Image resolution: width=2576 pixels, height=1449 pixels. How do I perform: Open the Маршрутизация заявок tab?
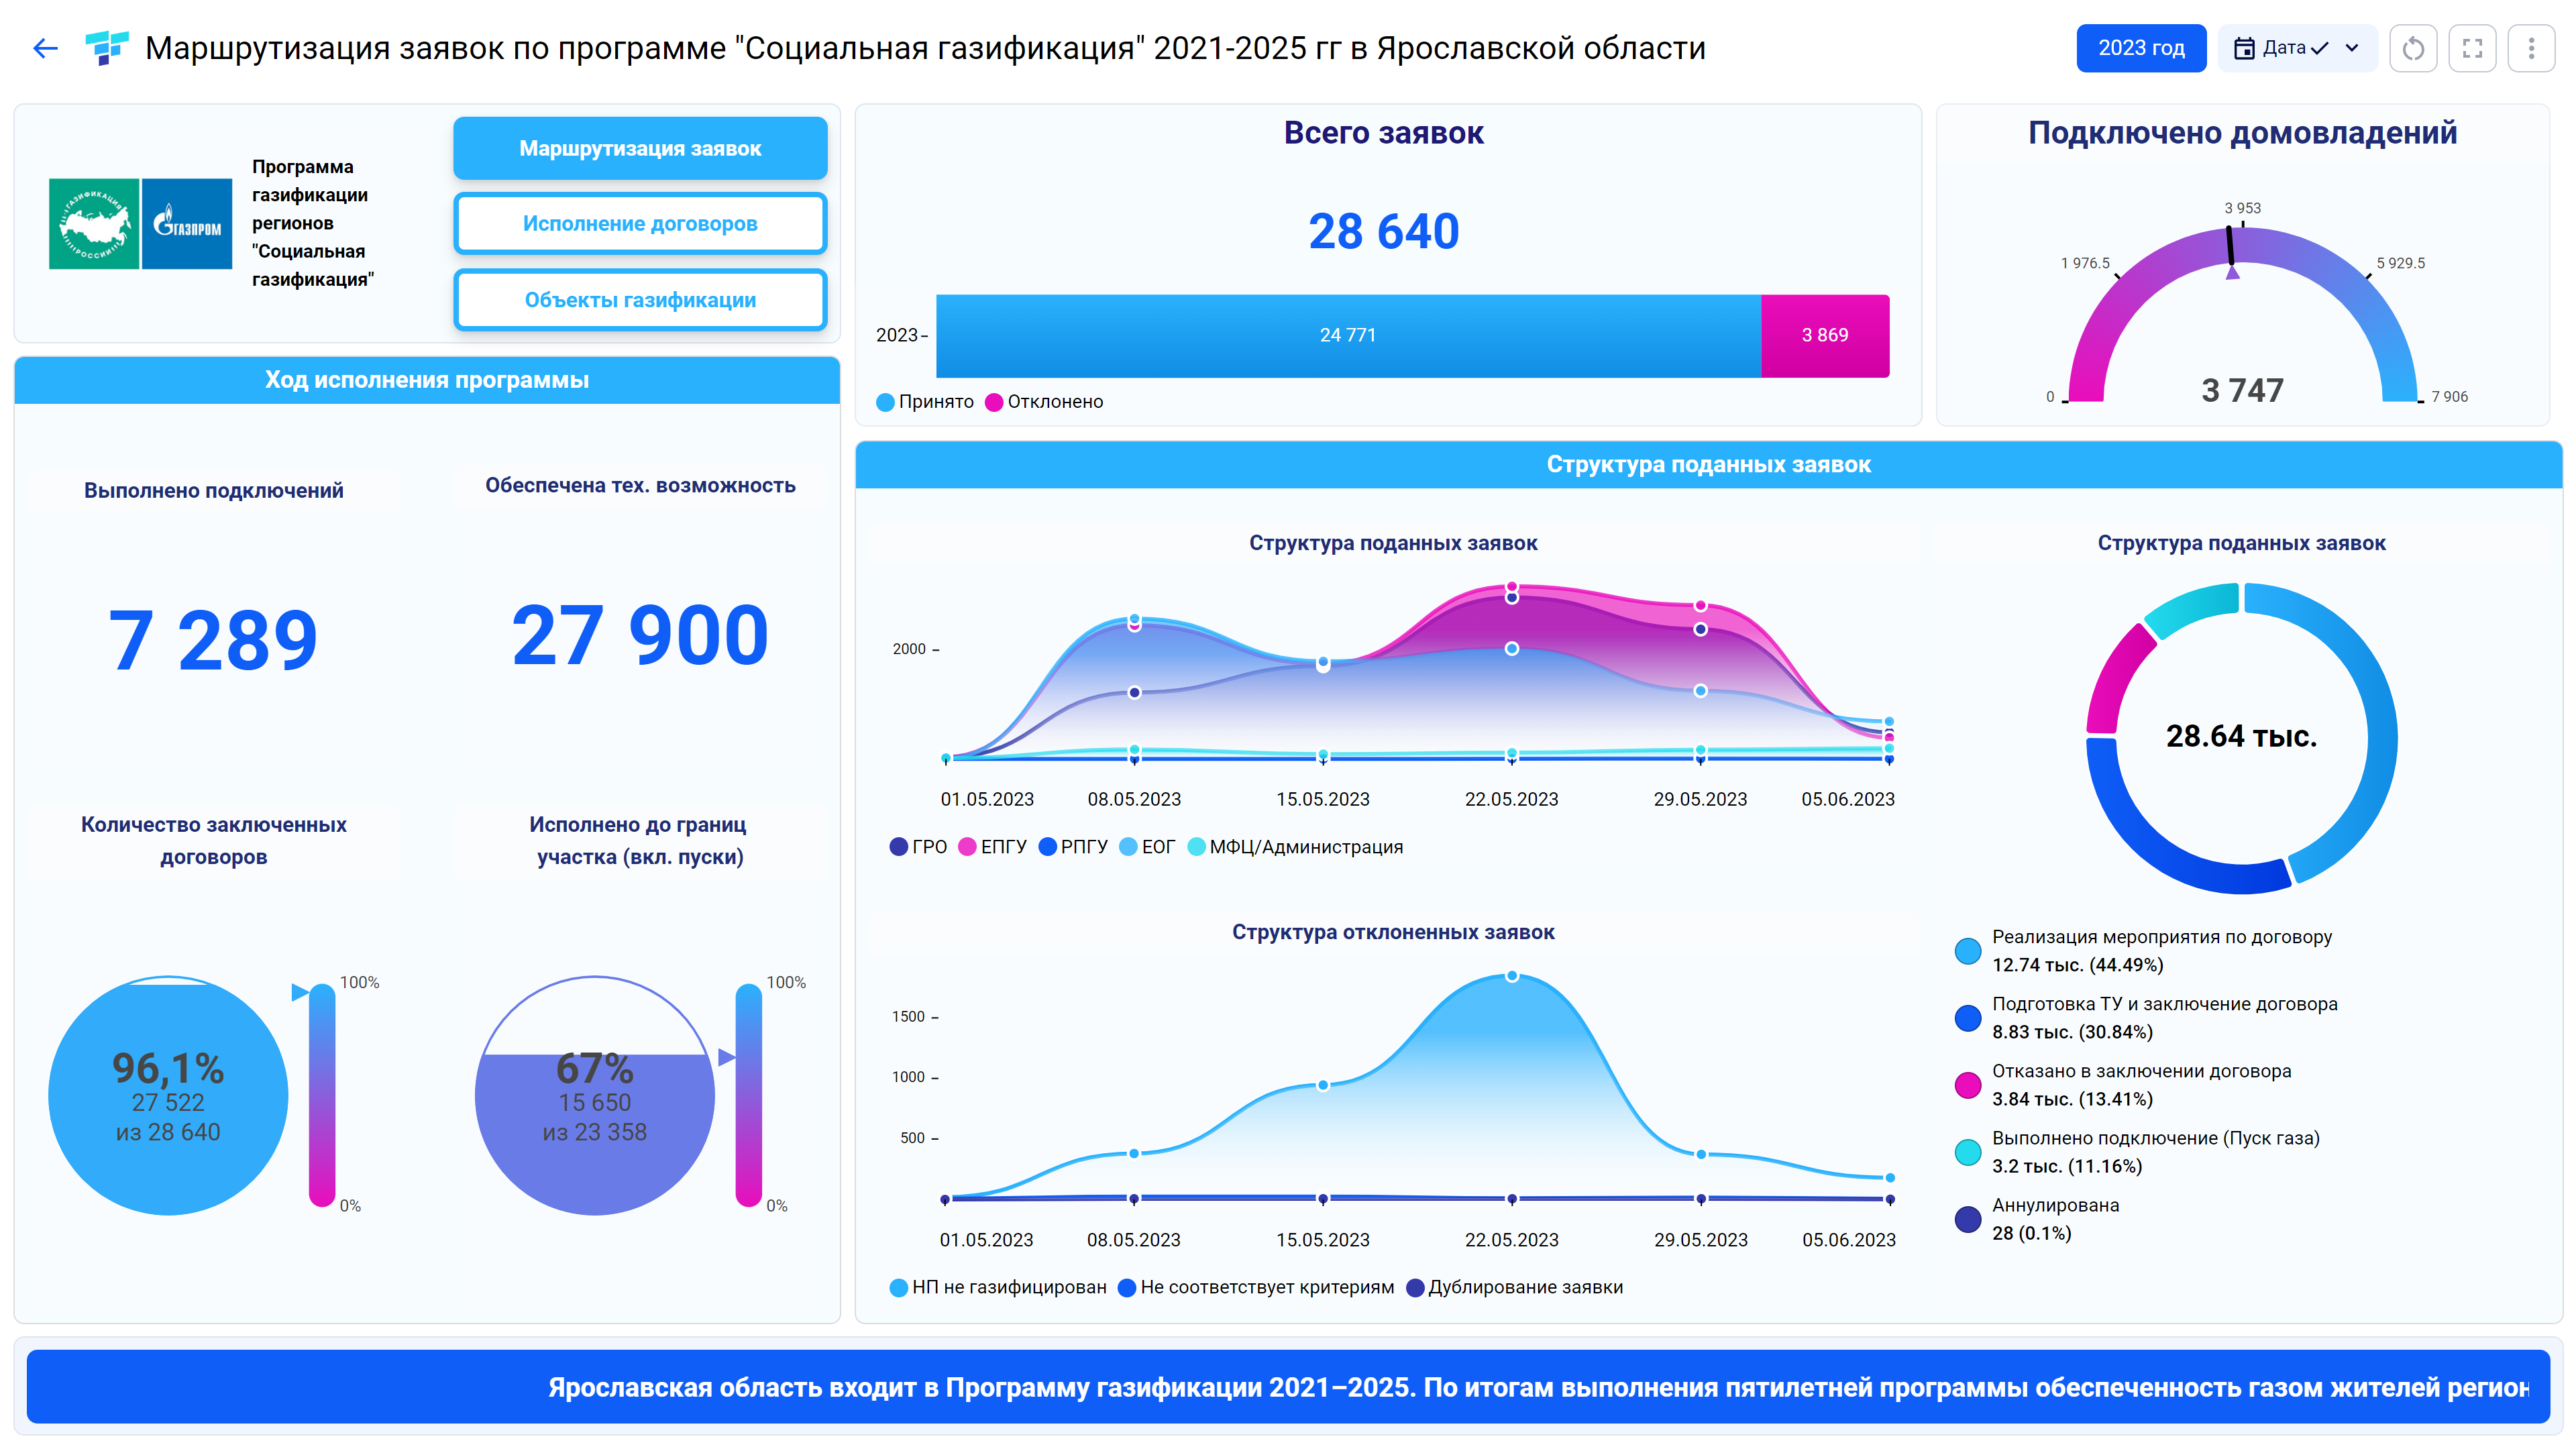[640, 148]
